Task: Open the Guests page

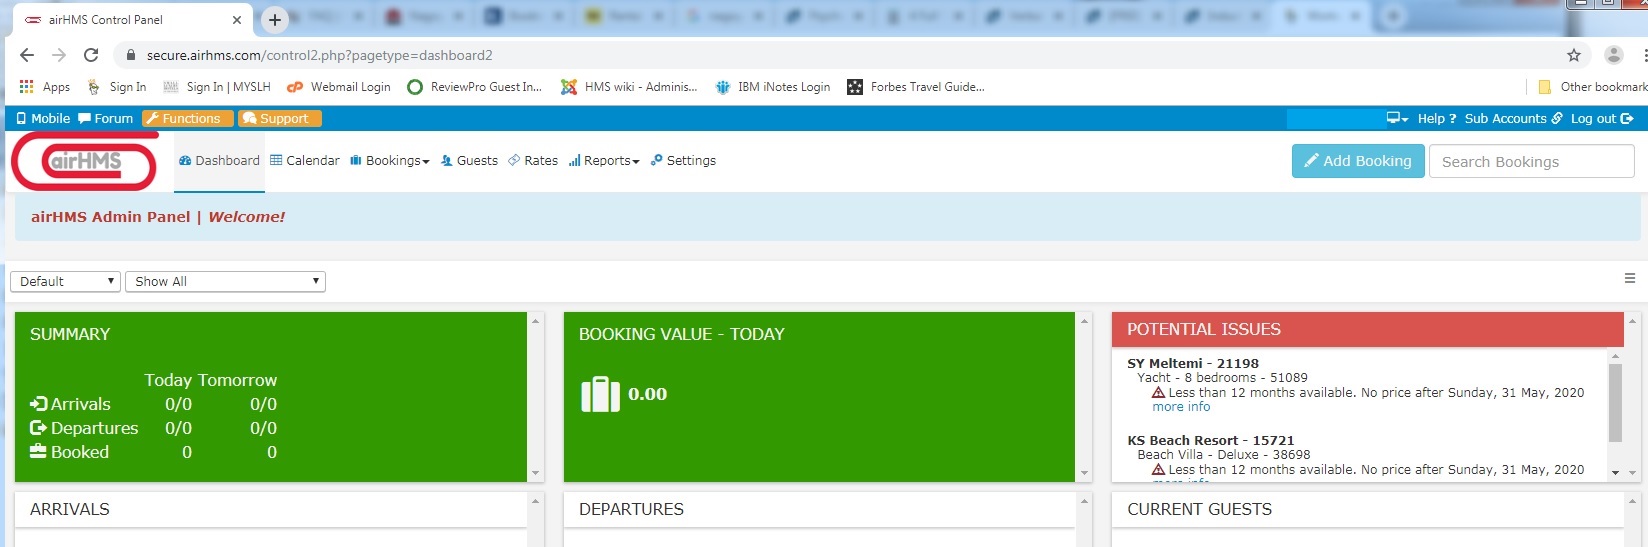Action: tap(469, 160)
